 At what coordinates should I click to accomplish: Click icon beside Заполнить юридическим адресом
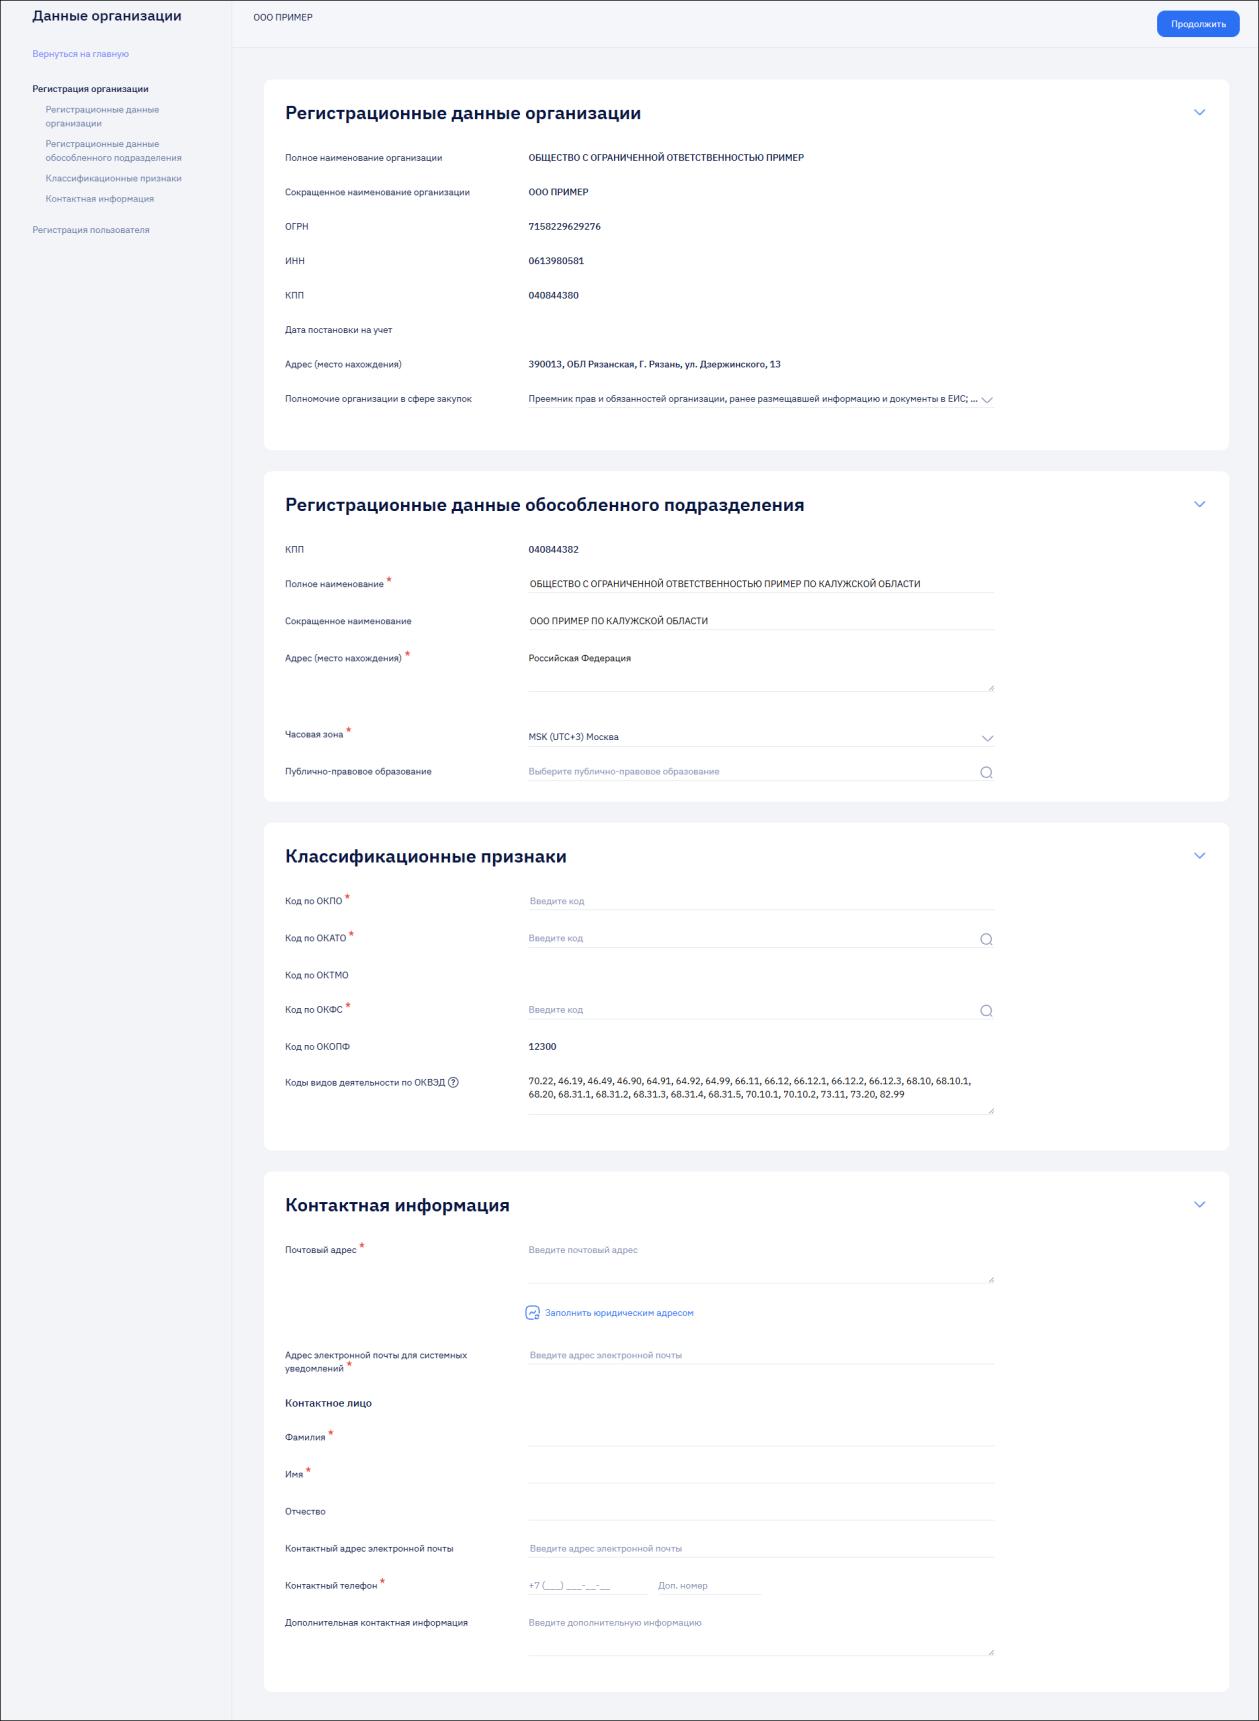pos(533,1313)
